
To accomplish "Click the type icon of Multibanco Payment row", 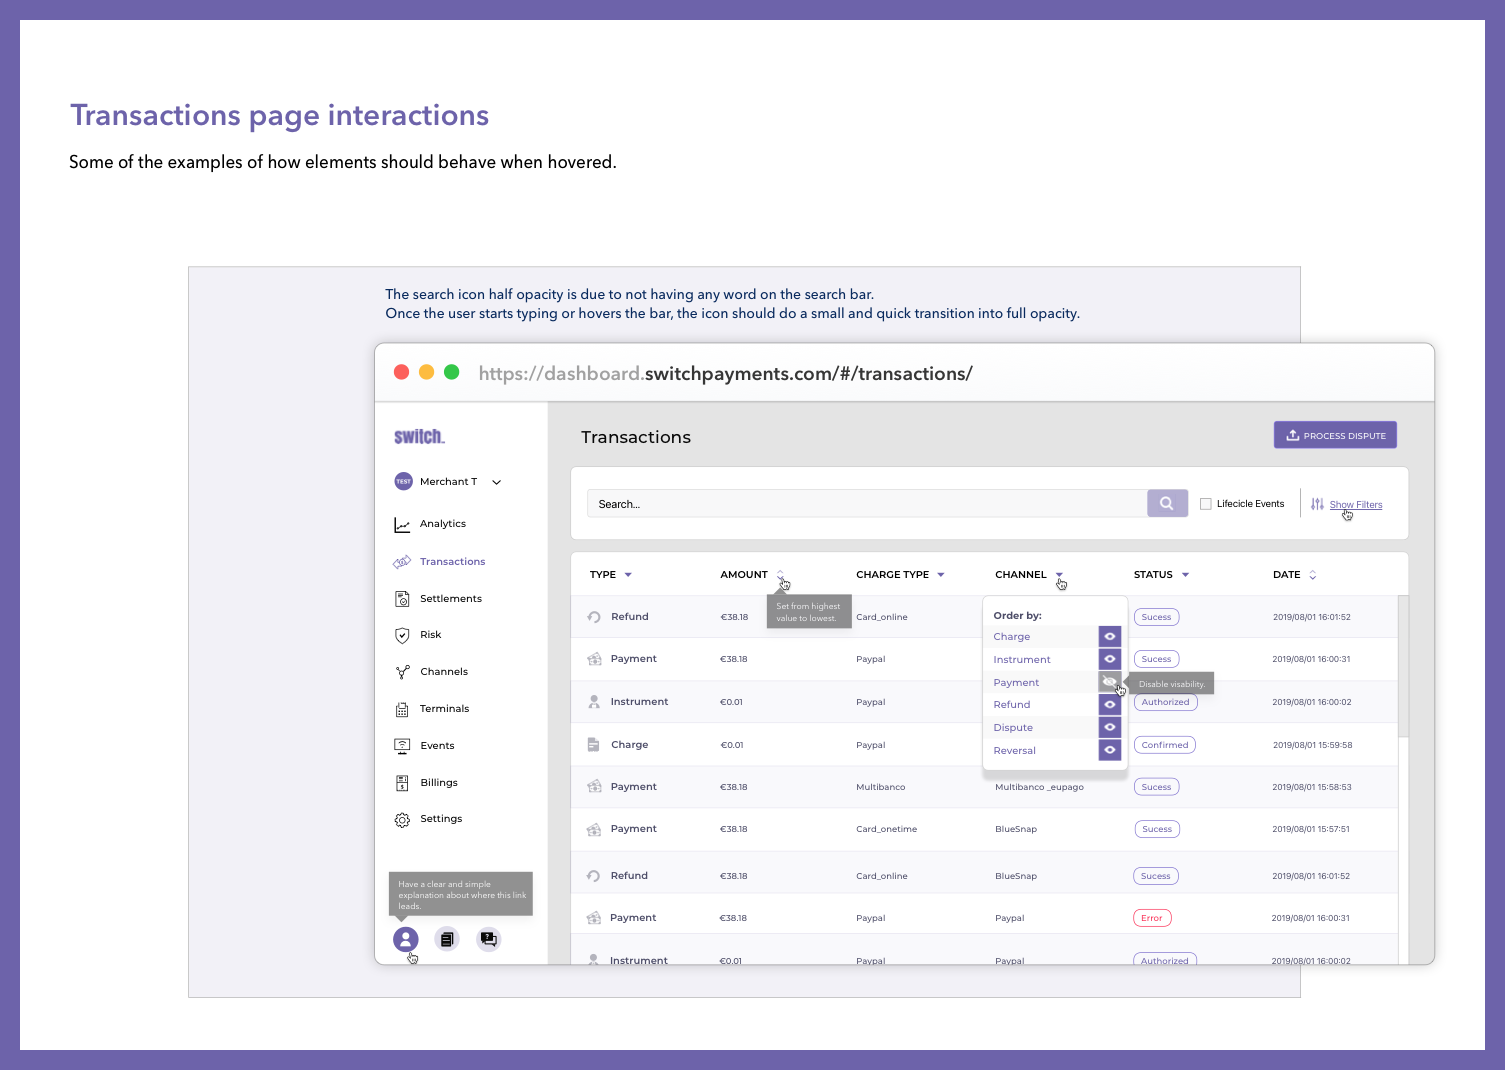I will click(594, 787).
